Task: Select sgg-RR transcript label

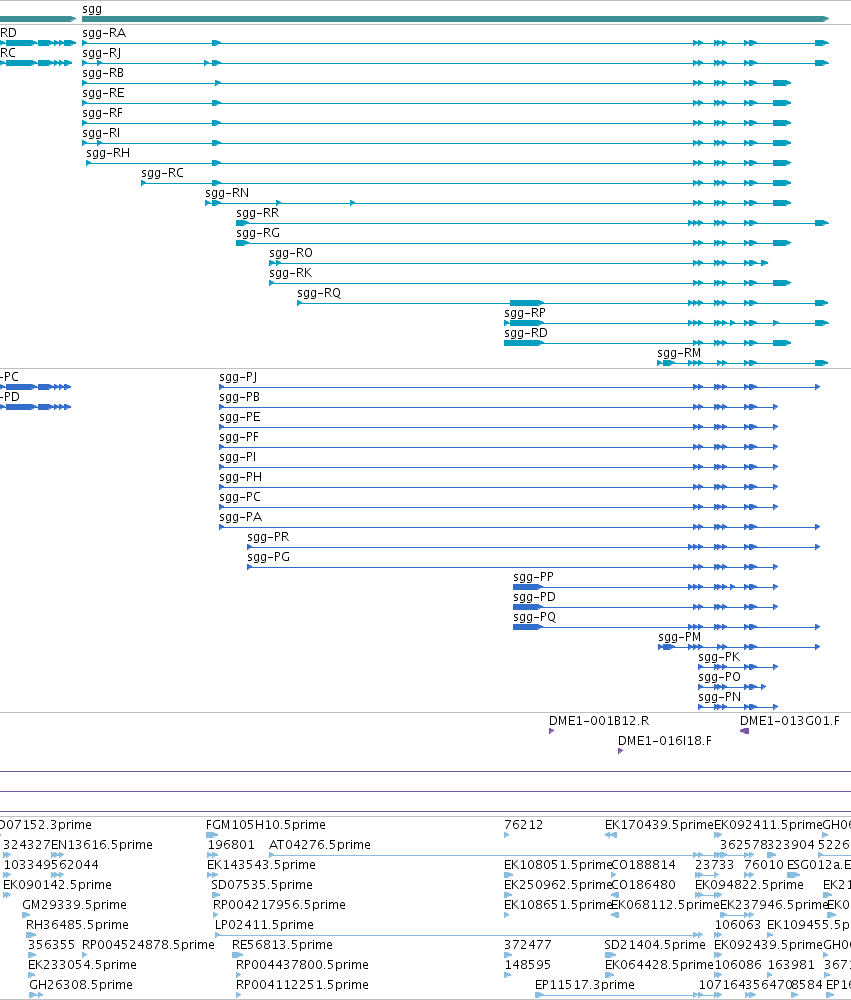Action: 258,213
